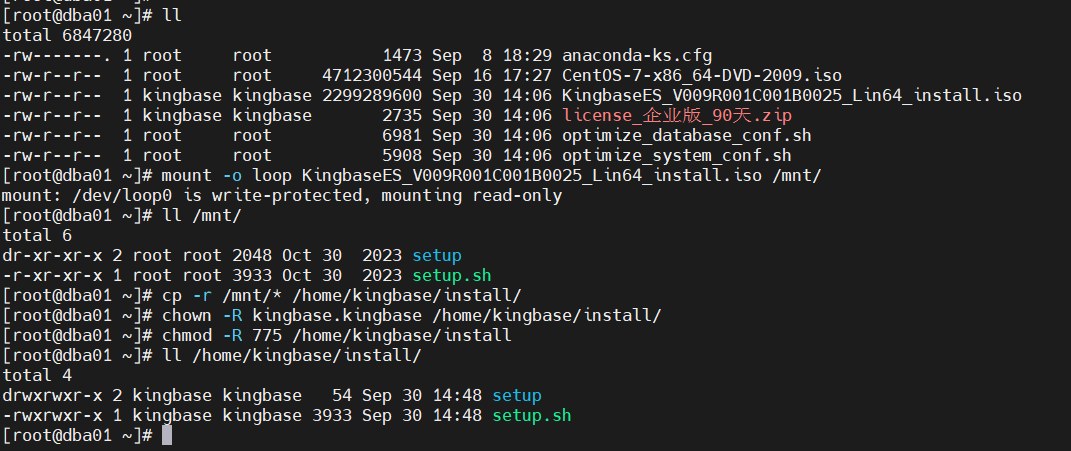The image size is (1071, 451).
Task: Click the terminal cursor at the last prompt
Action: (167, 436)
